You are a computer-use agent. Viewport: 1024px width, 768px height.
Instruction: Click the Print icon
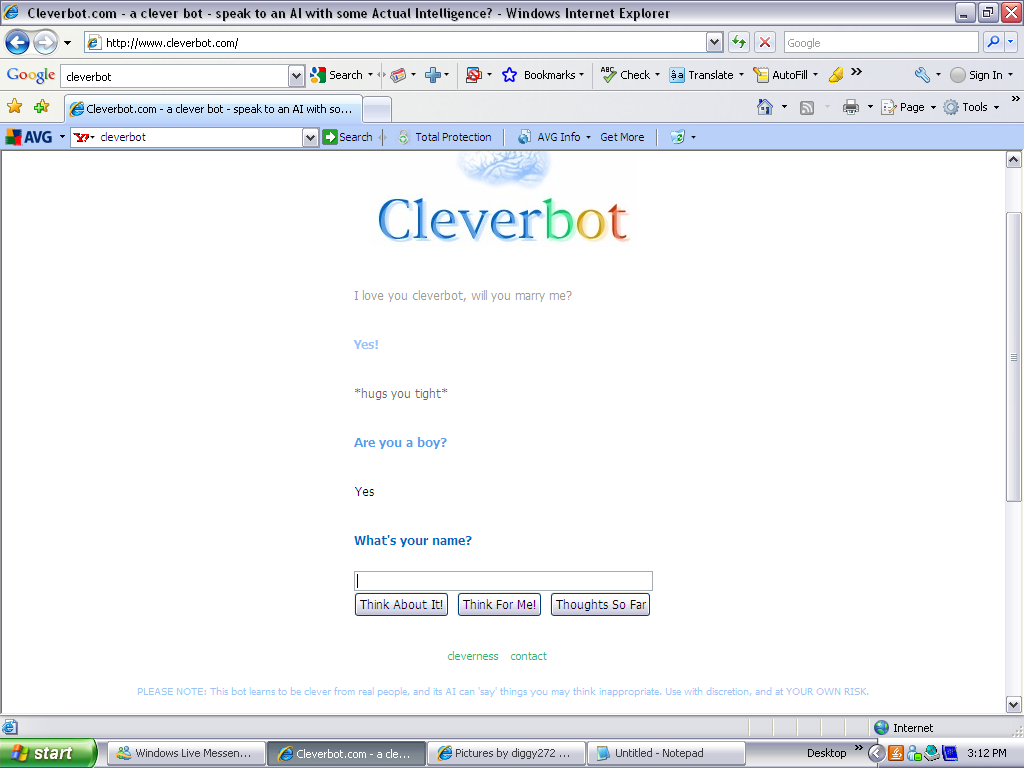point(849,107)
